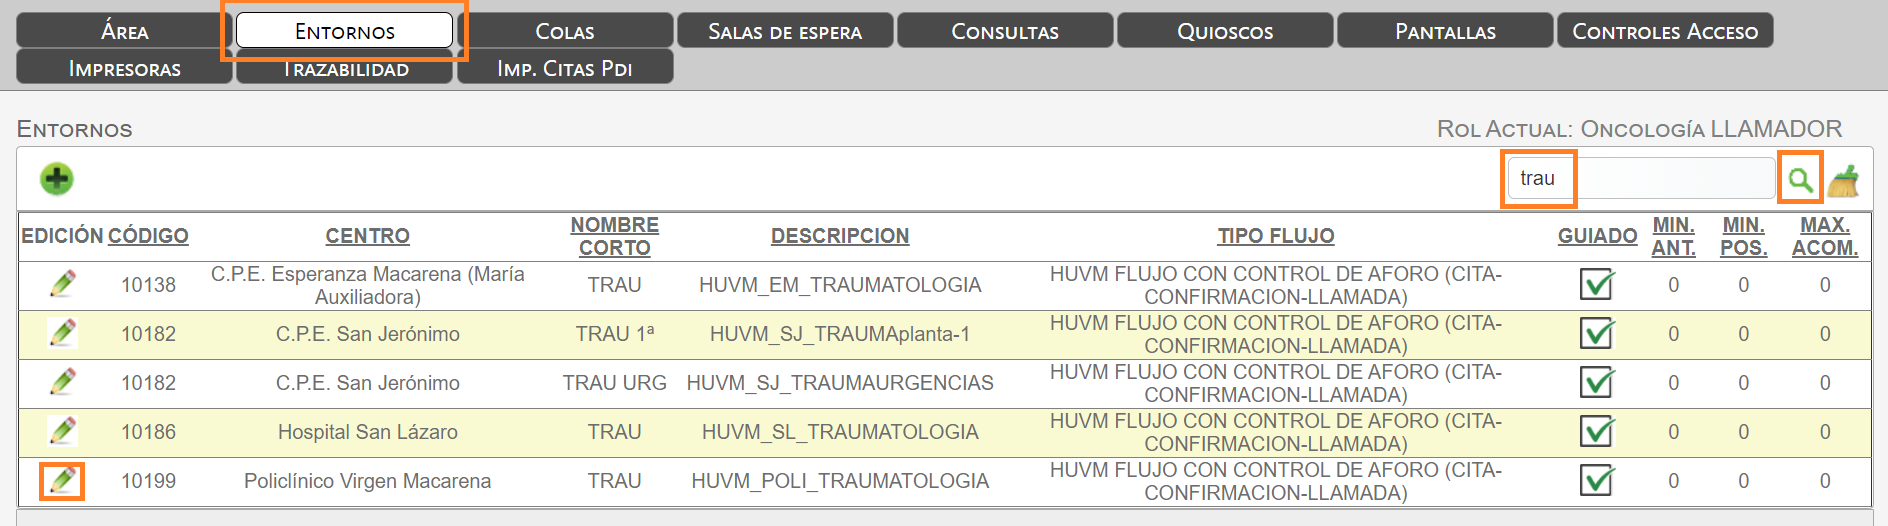This screenshot has height=526, width=1888.
Task: Go to Imp. Citas PDI tab
Action: click(x=565, y=68)
